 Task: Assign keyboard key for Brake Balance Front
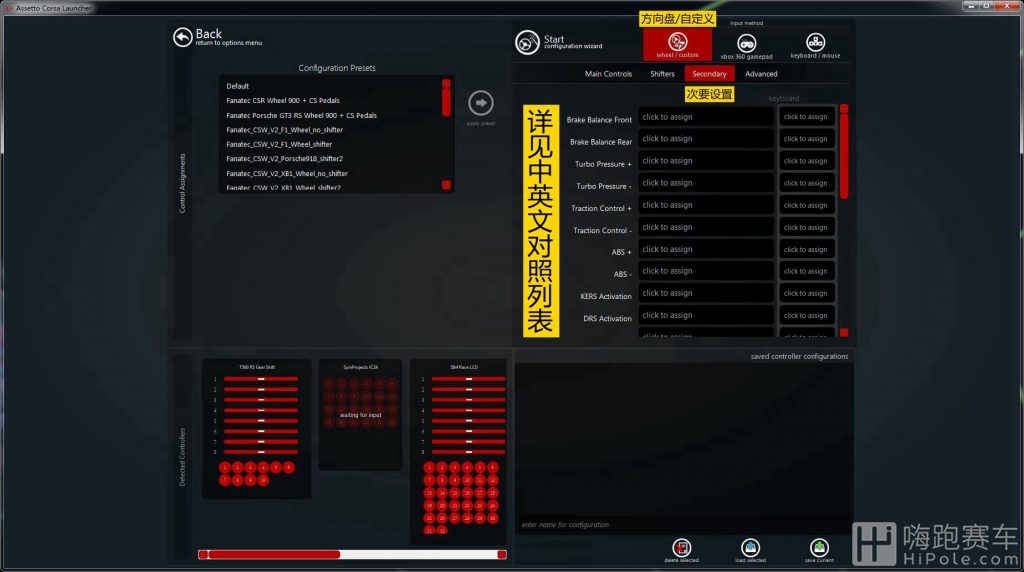806,117
